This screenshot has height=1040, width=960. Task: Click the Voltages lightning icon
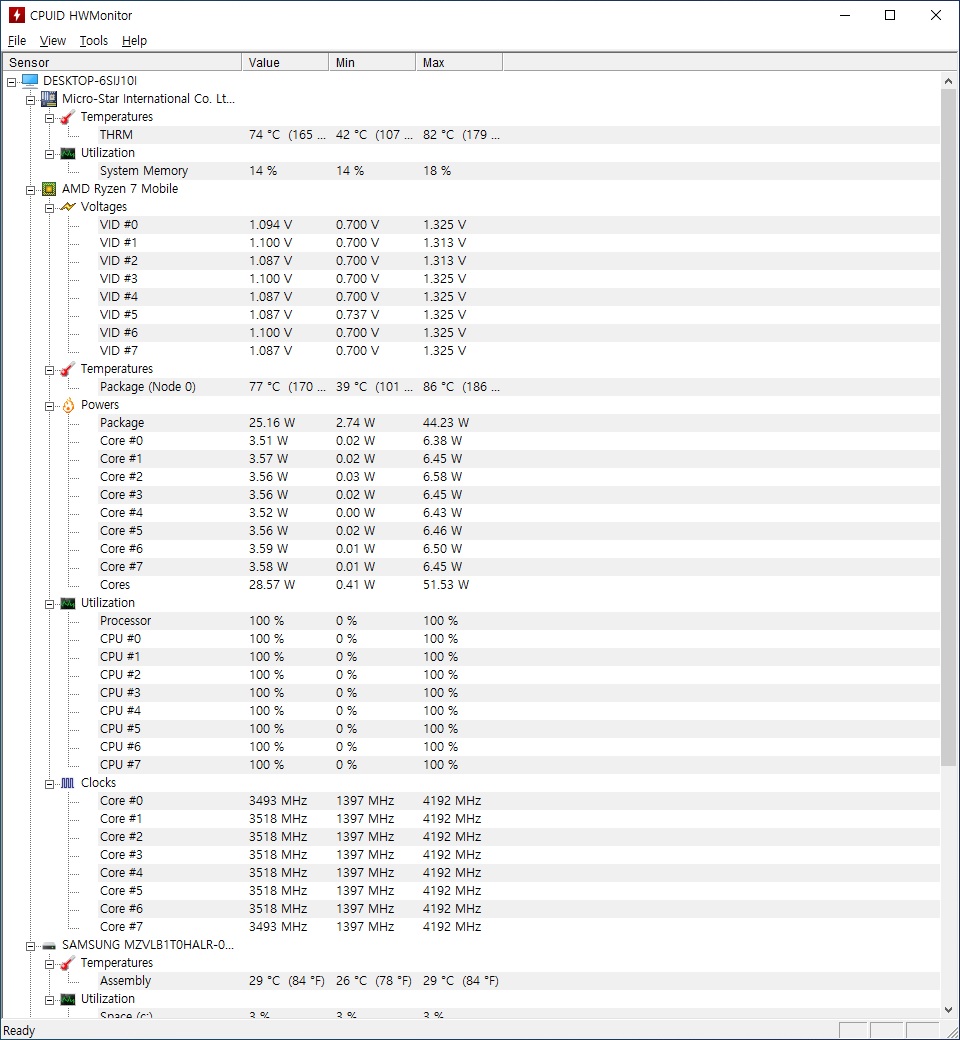pyautogui.click(x=68, y=207)
